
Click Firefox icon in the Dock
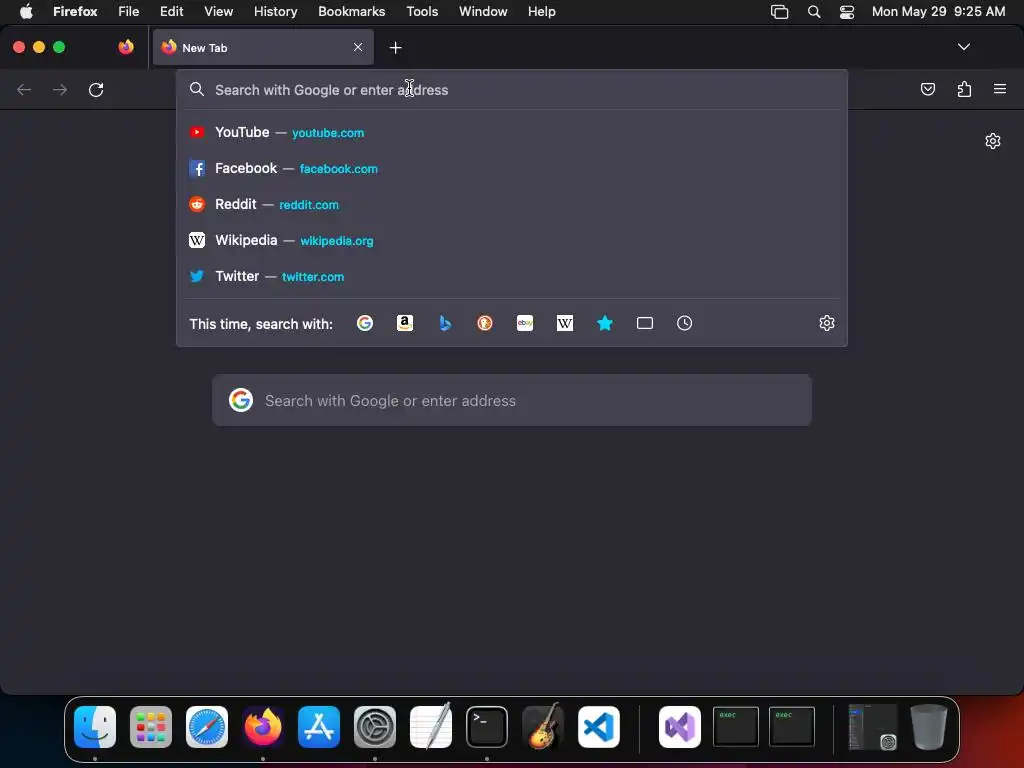click(x=263, y=727)
